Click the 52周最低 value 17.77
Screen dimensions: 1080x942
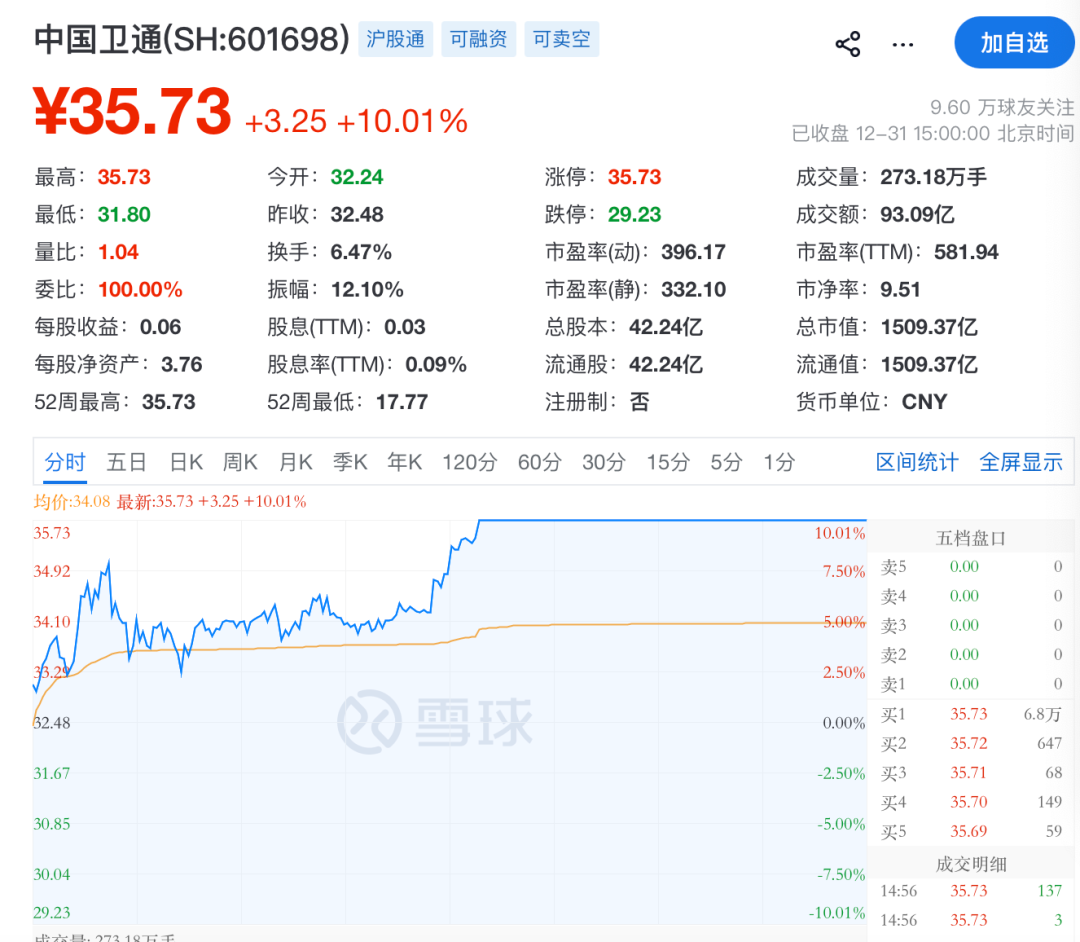[402, 401]
